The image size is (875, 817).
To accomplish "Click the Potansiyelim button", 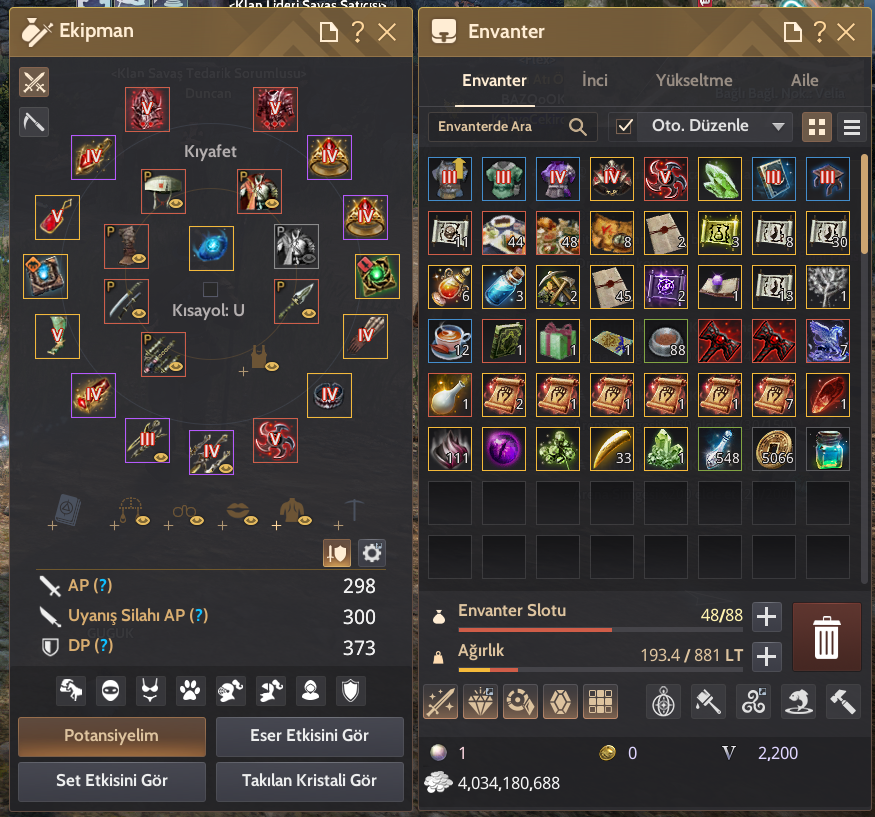I will pyautogui.click(x=112, y=736).
